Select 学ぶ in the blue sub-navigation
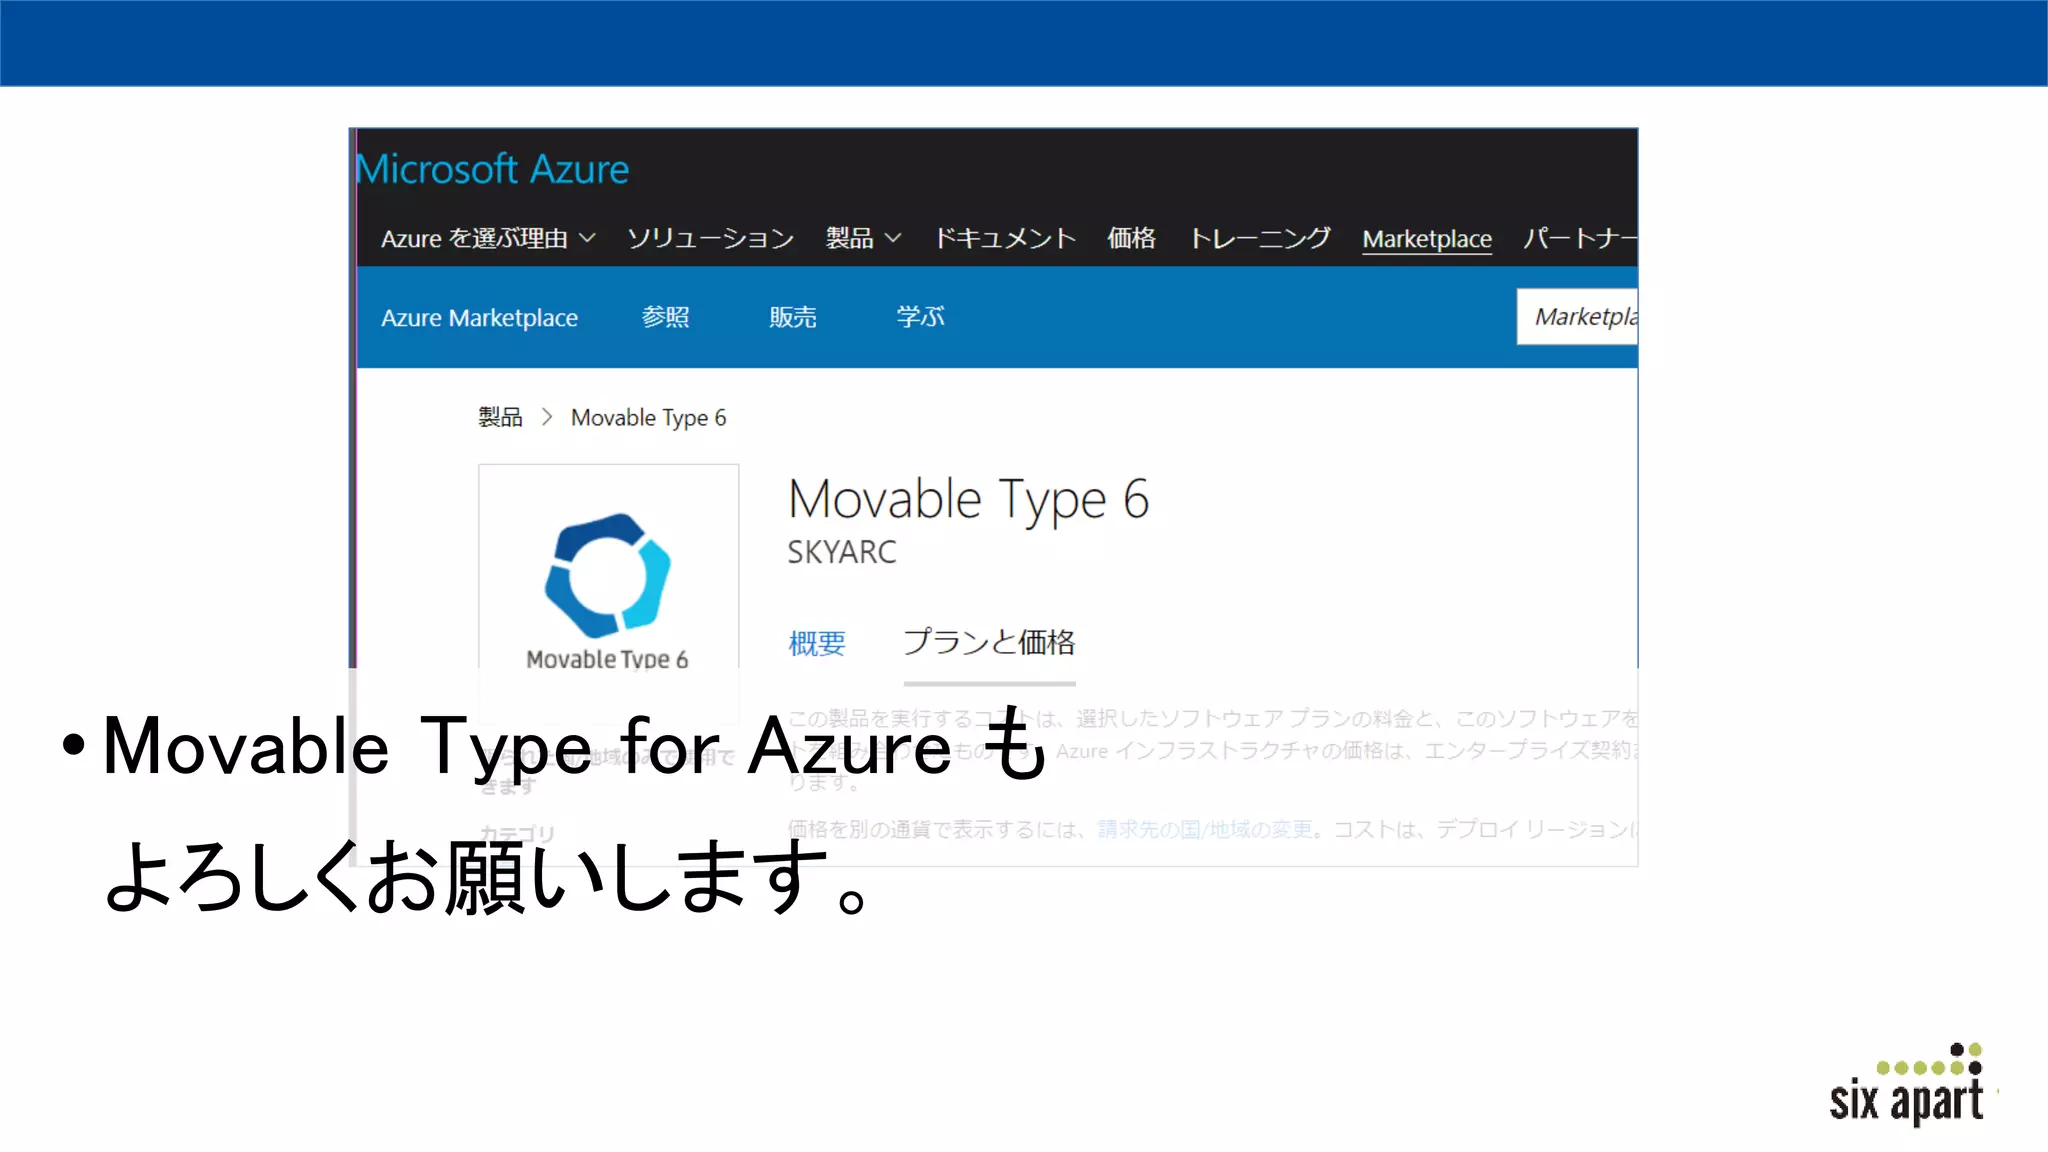Viewport: 2048px width, 1152px height. click(x=920, y=317)
